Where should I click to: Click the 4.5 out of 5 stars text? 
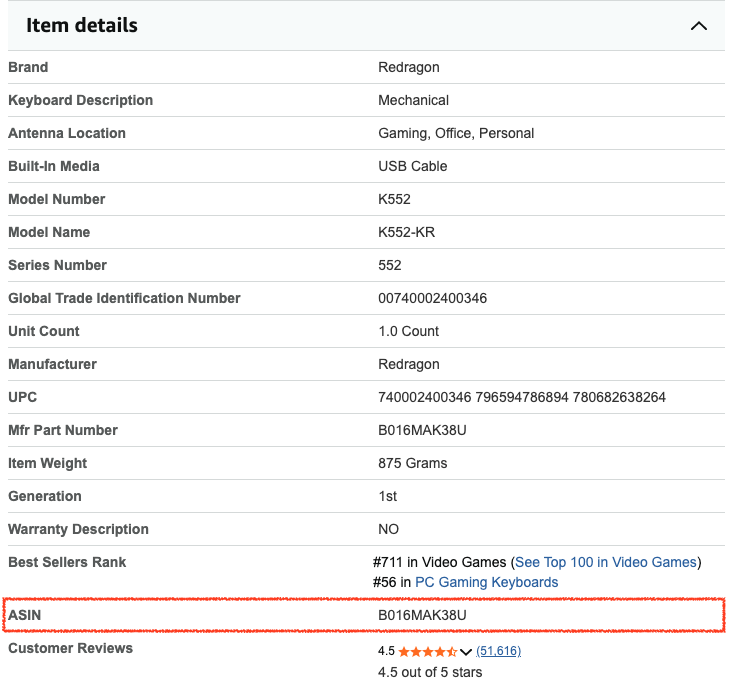[x=430, y=672]
